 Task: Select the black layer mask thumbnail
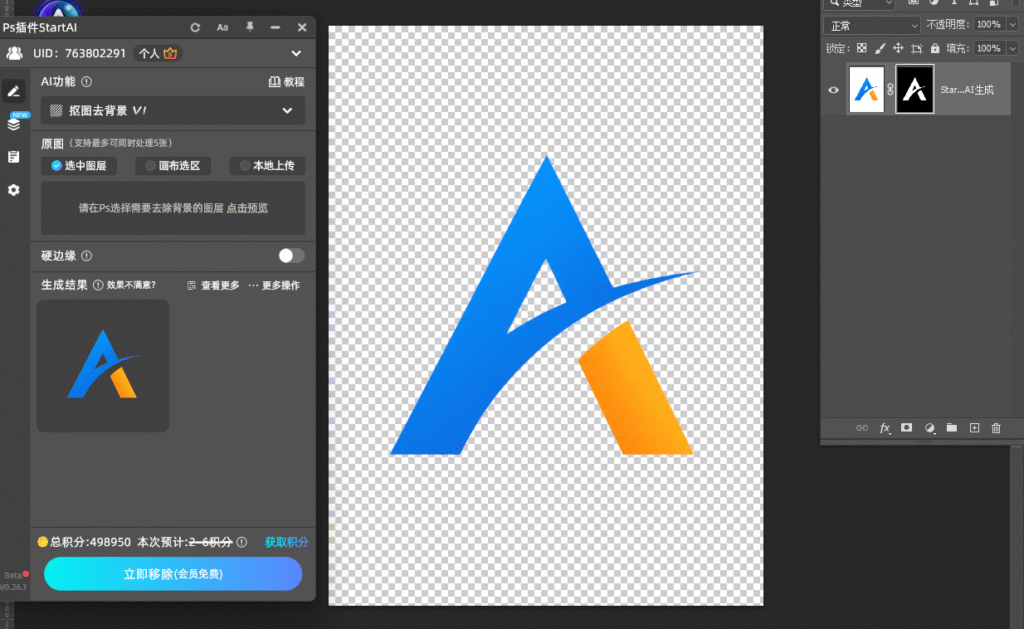coord(914,89)
